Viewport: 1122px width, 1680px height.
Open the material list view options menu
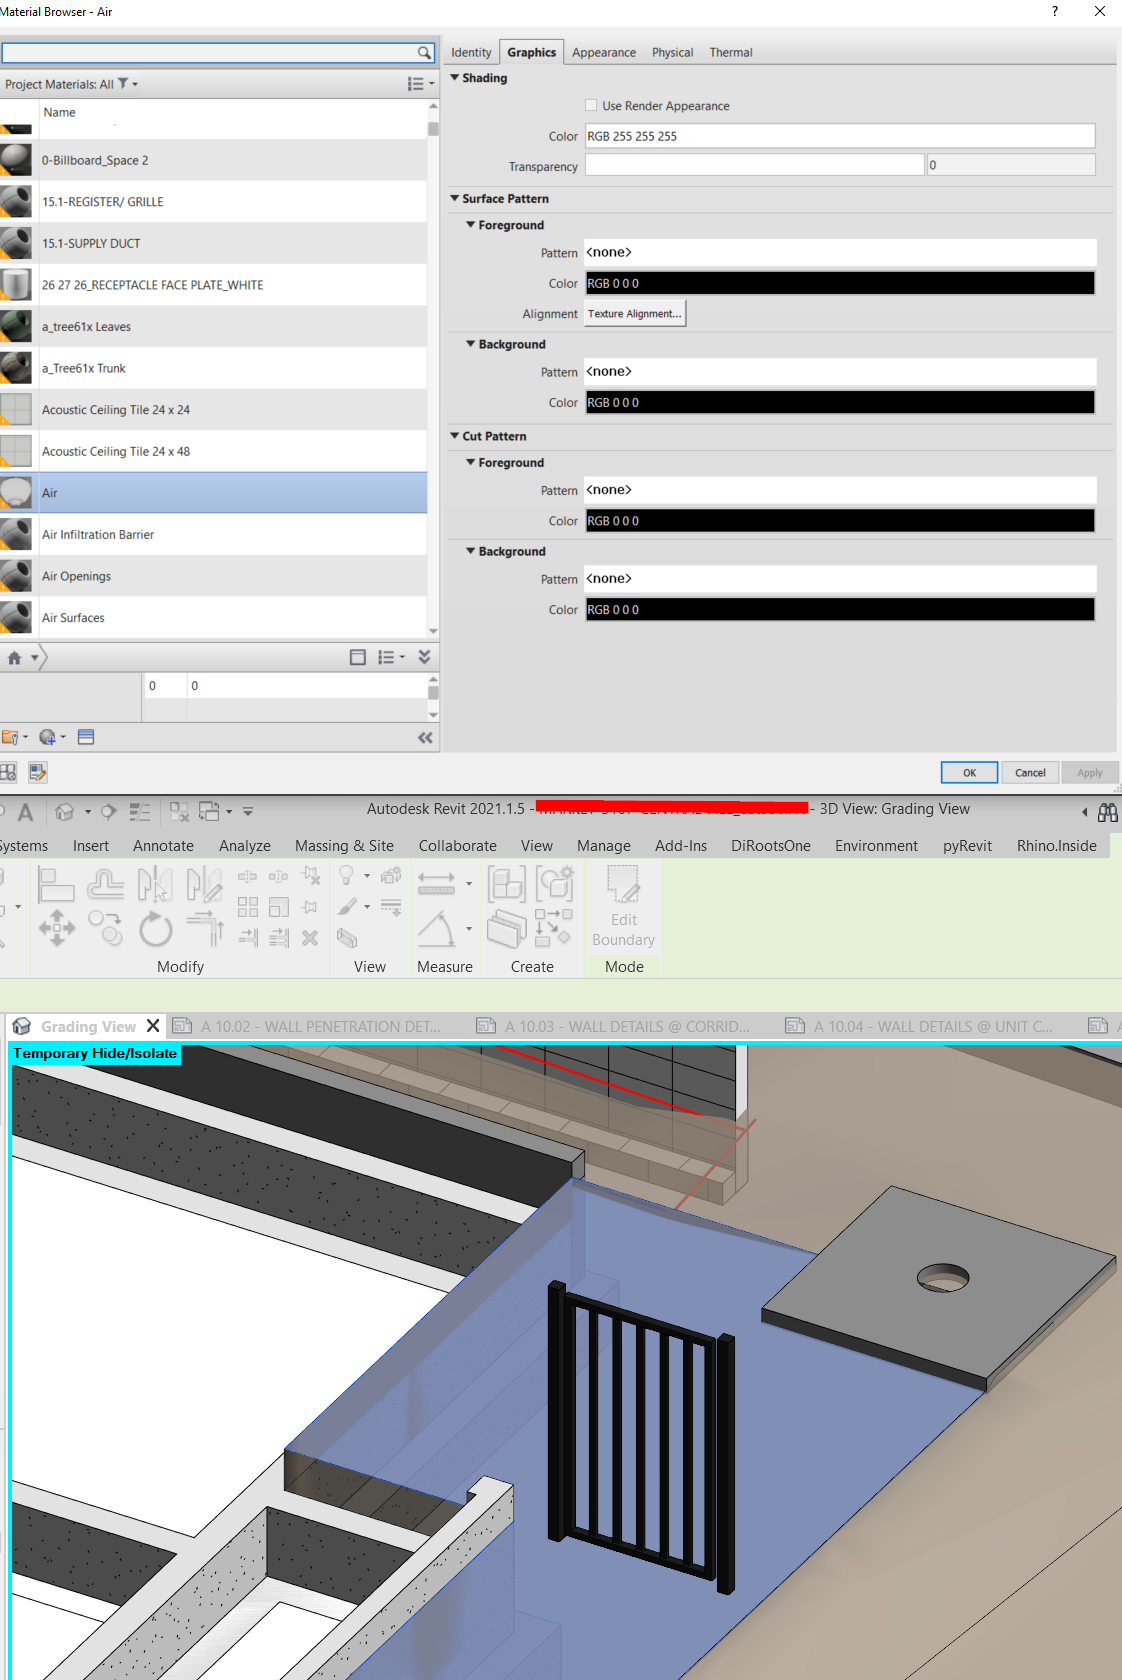[421, 84]
